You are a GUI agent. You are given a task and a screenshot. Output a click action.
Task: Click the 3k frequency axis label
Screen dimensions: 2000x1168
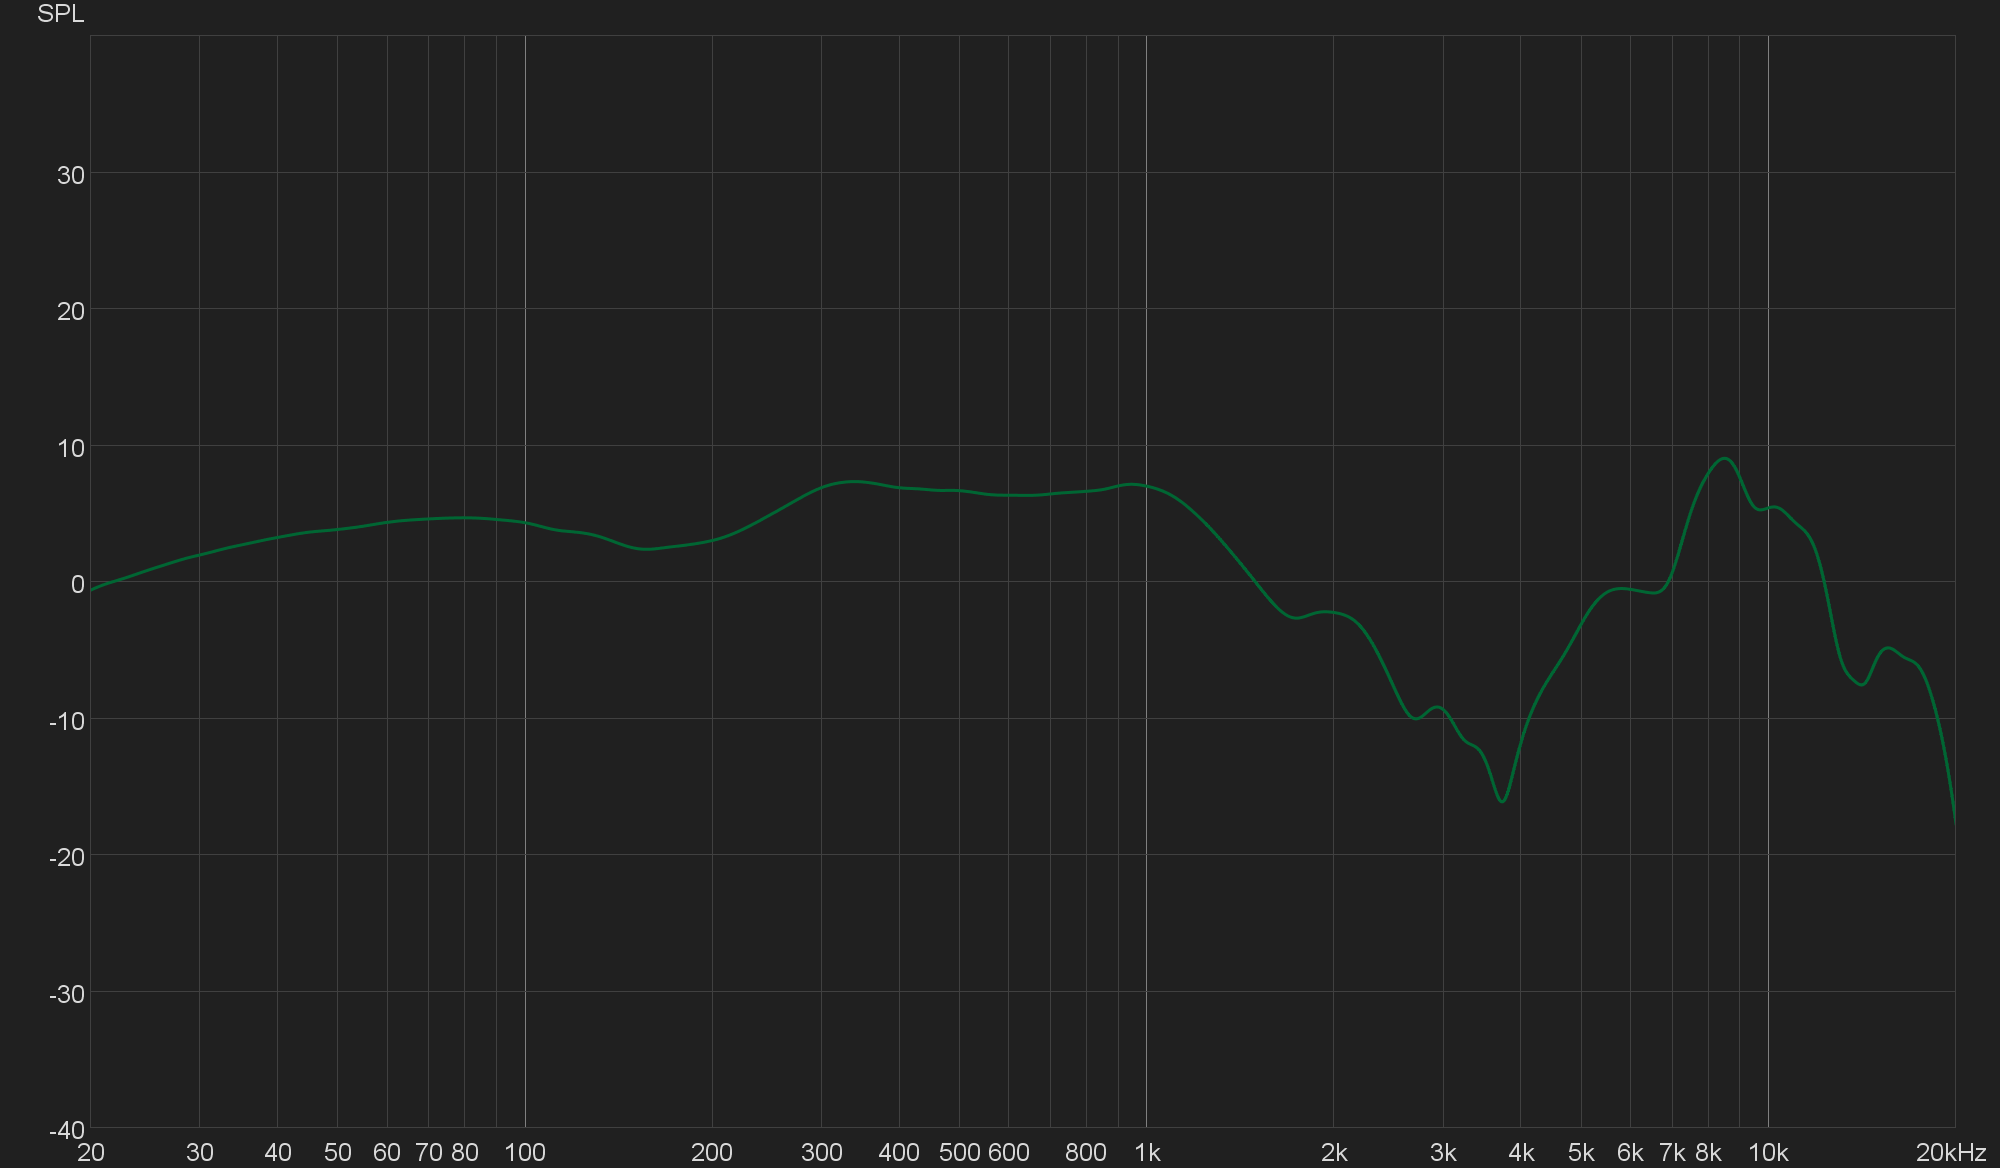click(x=1443, y=1153)
